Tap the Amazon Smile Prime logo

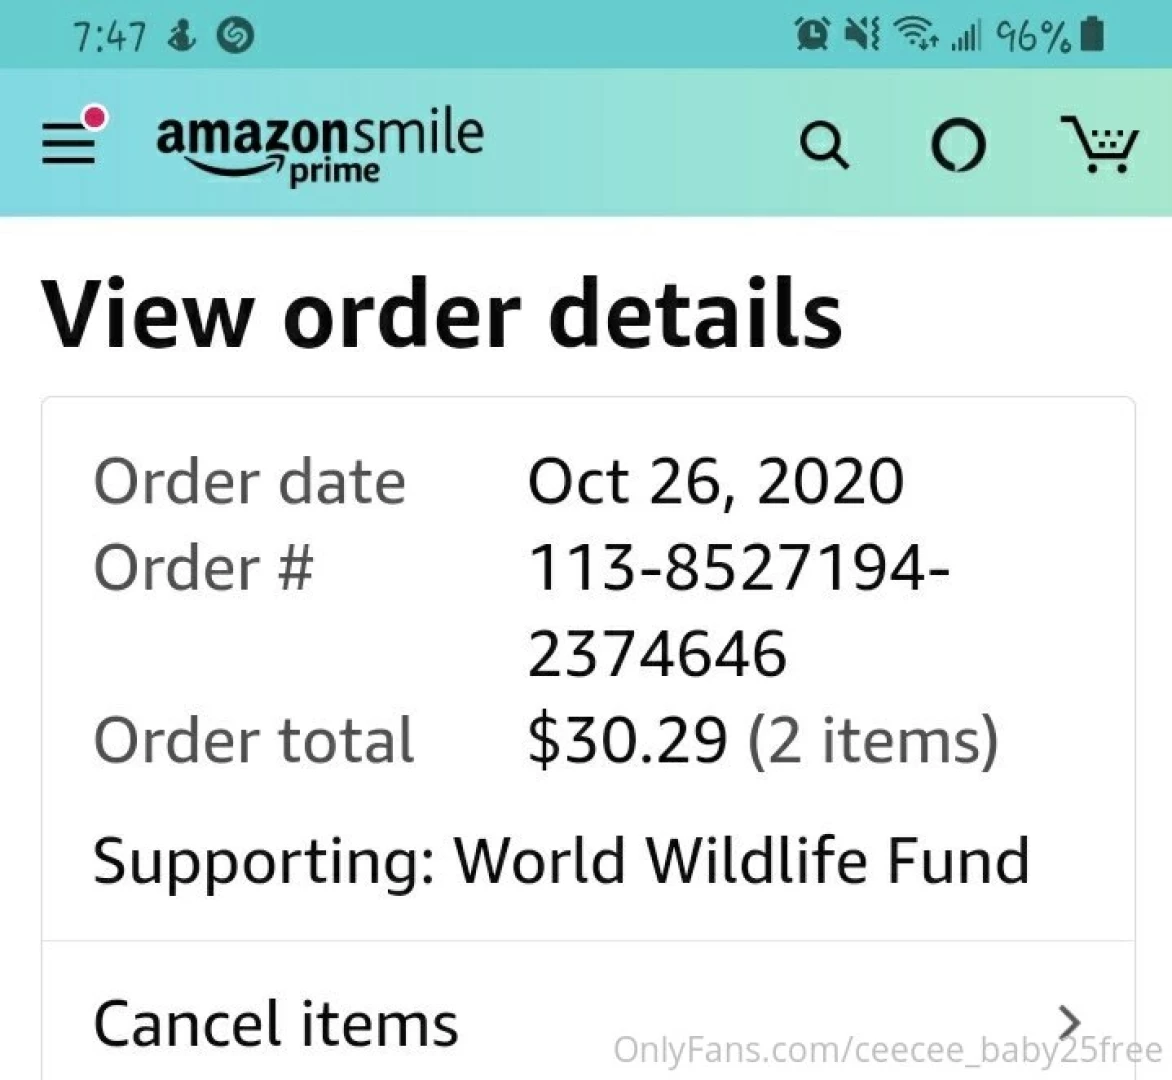pyautogui.click(x=320, y=145)
